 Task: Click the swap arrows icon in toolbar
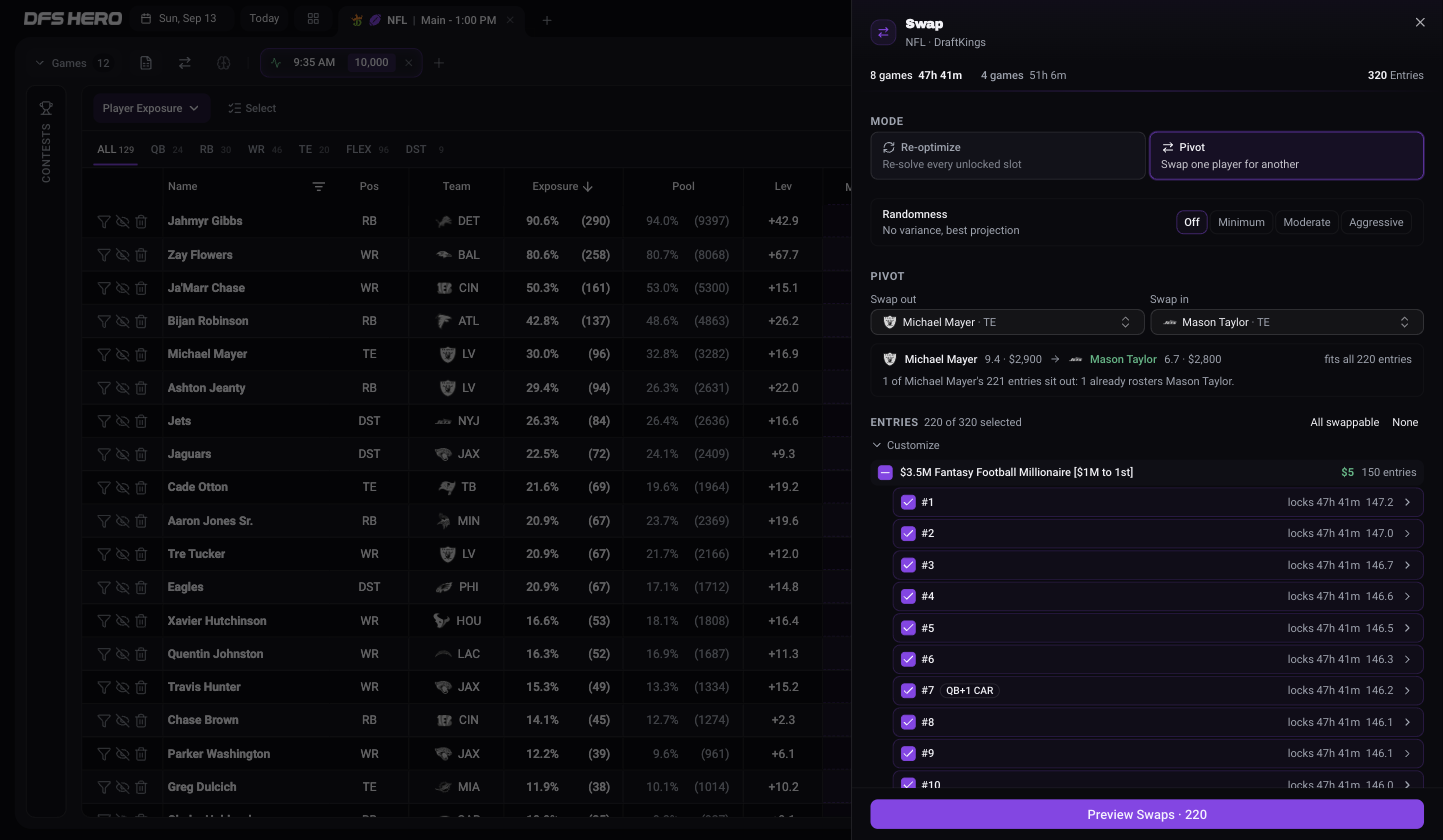click(x=184, y=63)
